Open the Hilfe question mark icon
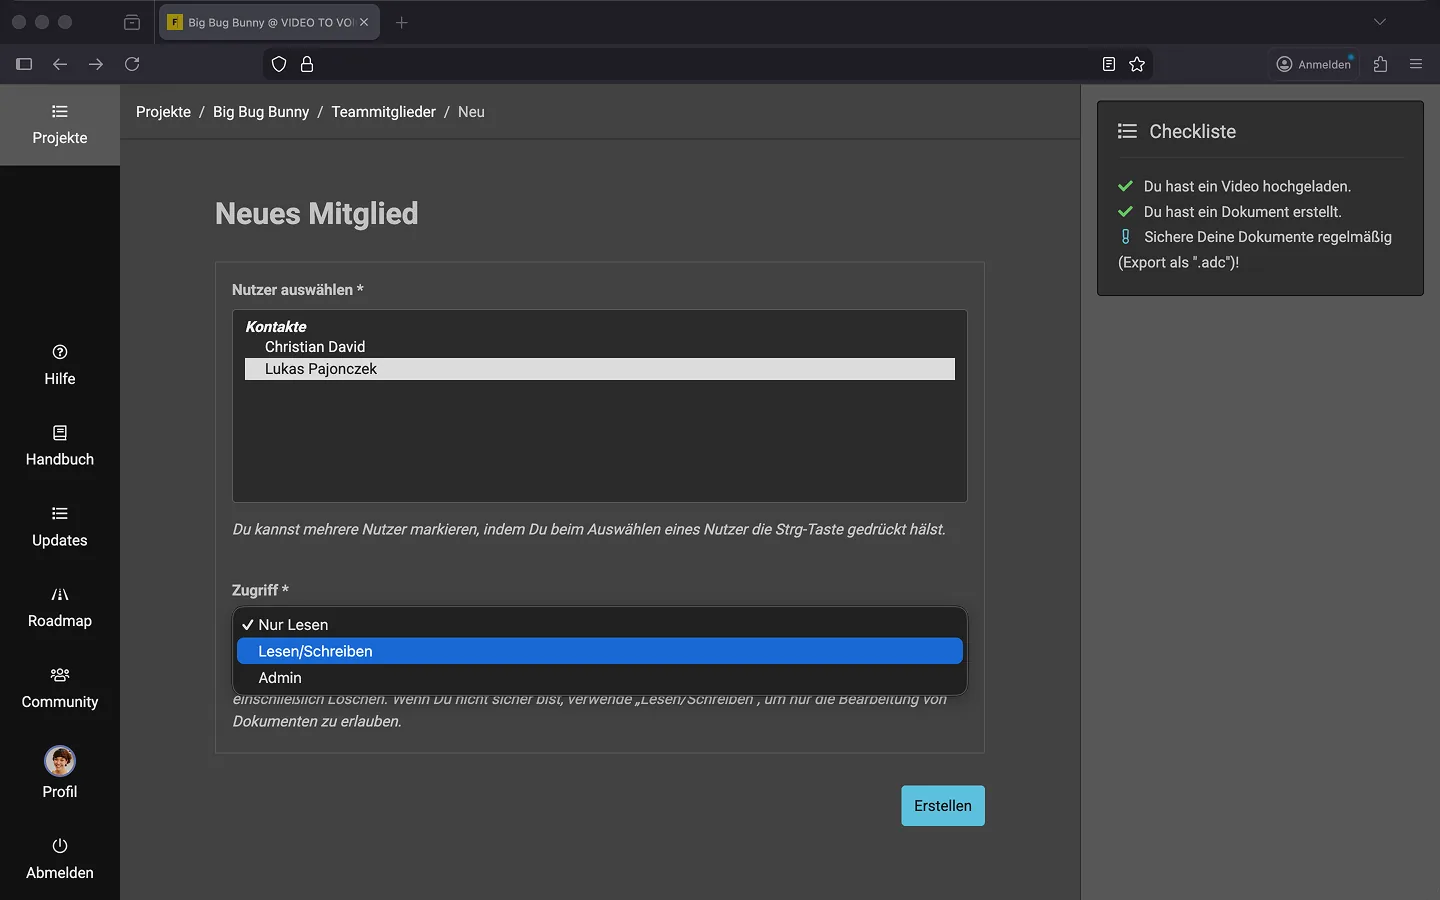 (x=60, y=352)
